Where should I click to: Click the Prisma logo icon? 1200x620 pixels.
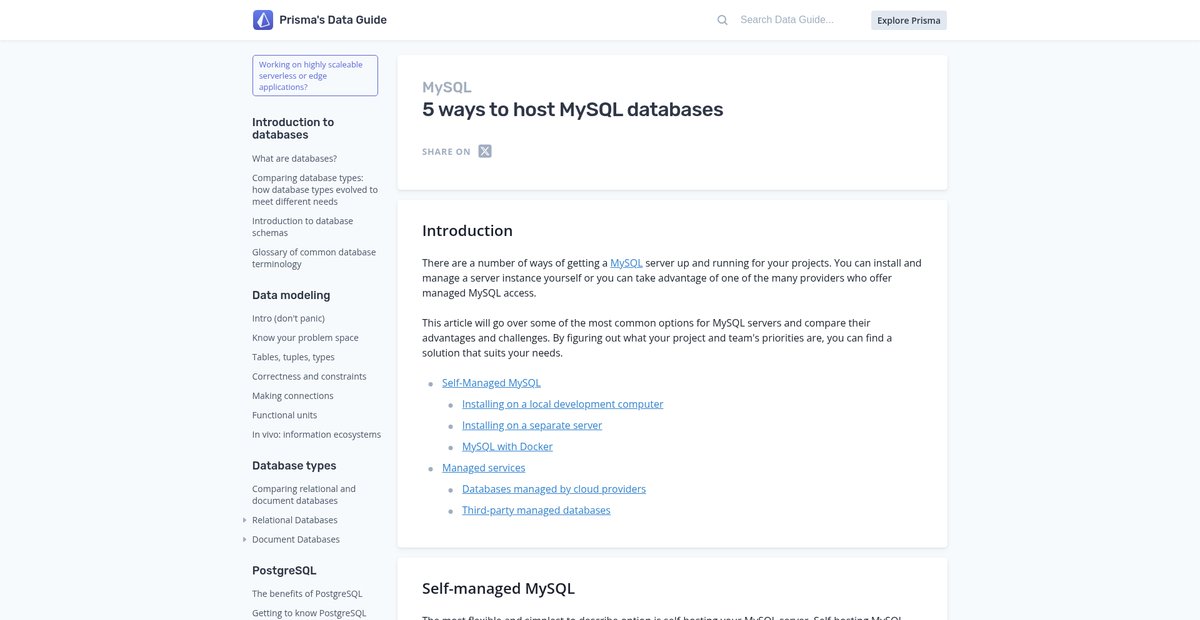coord(263,20)
